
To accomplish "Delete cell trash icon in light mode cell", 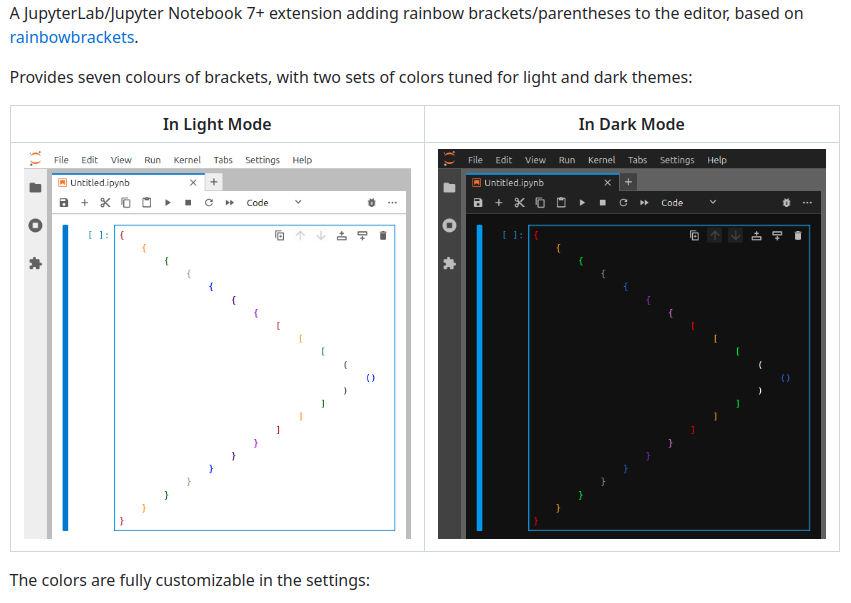I will tap(383, 236).
